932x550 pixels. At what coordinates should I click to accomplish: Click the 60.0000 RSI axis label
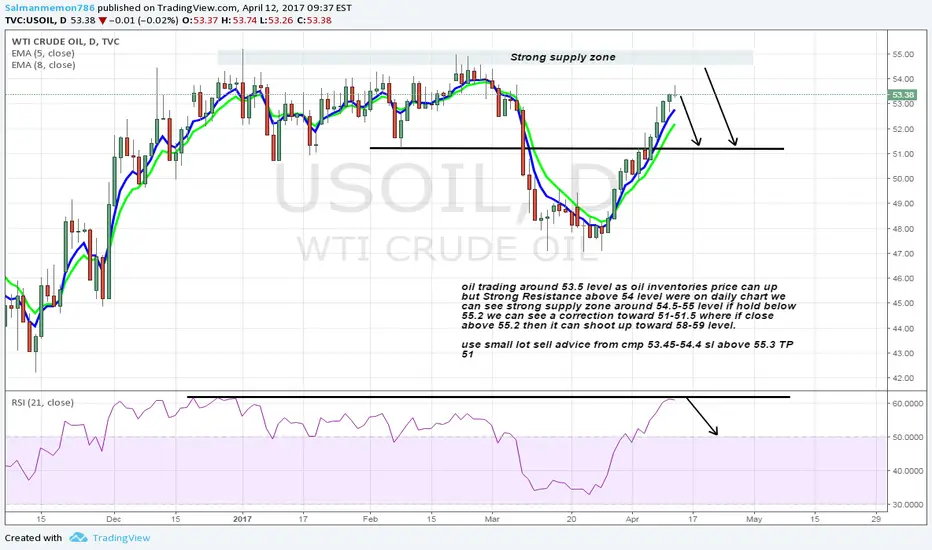coord(907,403)
